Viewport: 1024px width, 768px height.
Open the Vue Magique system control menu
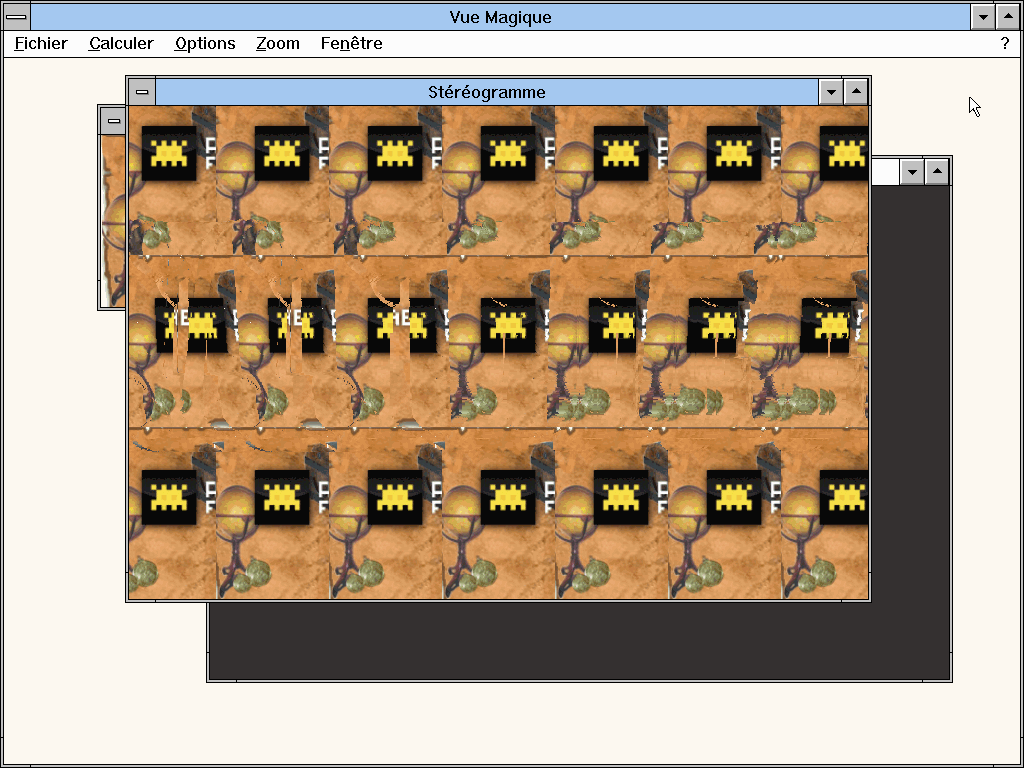pos(16,17)
